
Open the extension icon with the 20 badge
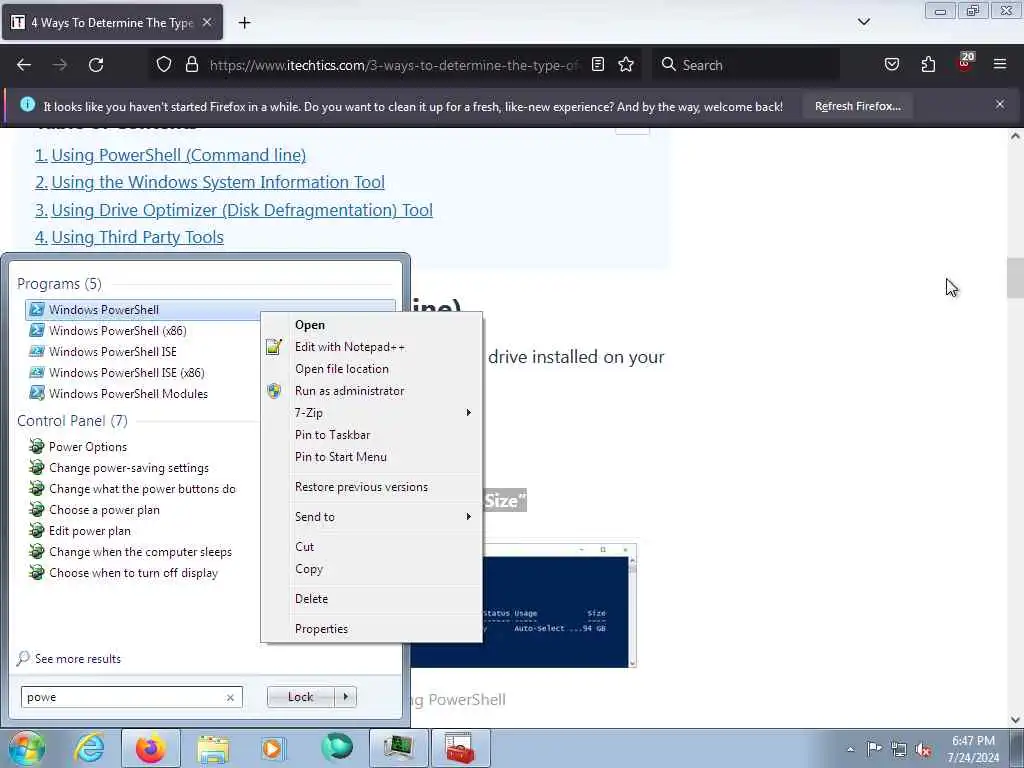965,63
